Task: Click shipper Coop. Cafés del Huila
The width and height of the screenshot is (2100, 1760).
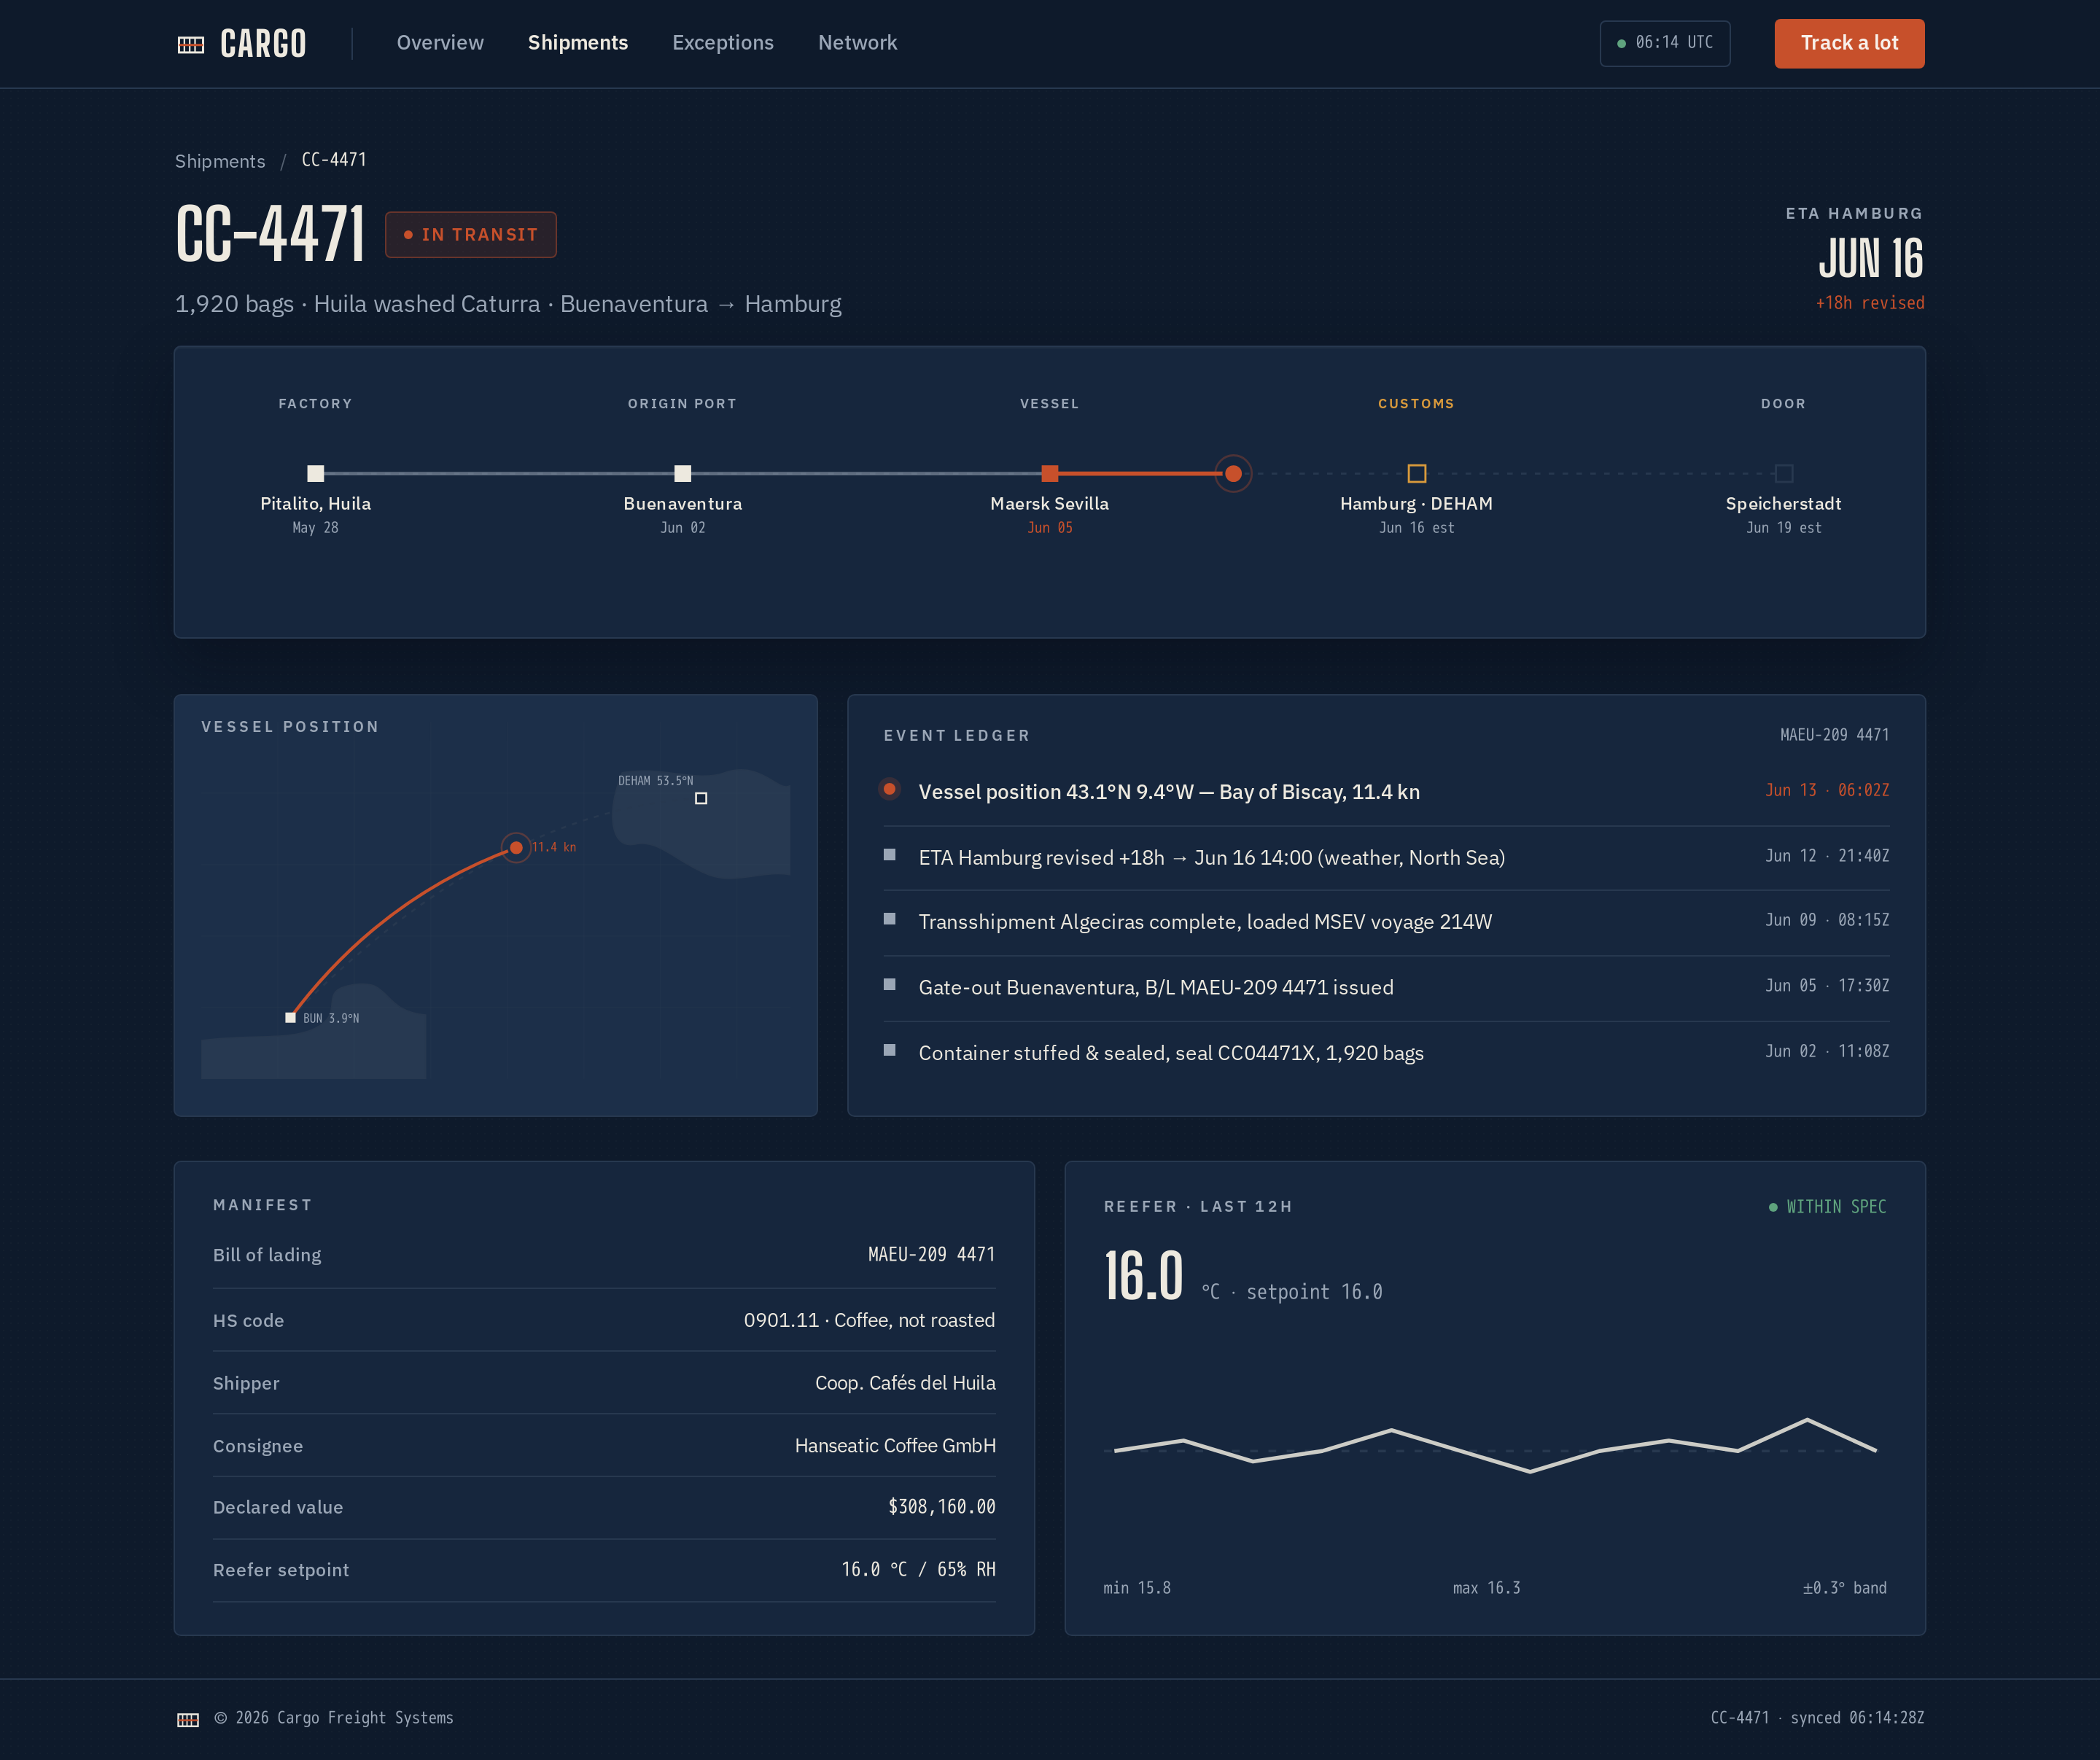Action: coord(905,1383)
